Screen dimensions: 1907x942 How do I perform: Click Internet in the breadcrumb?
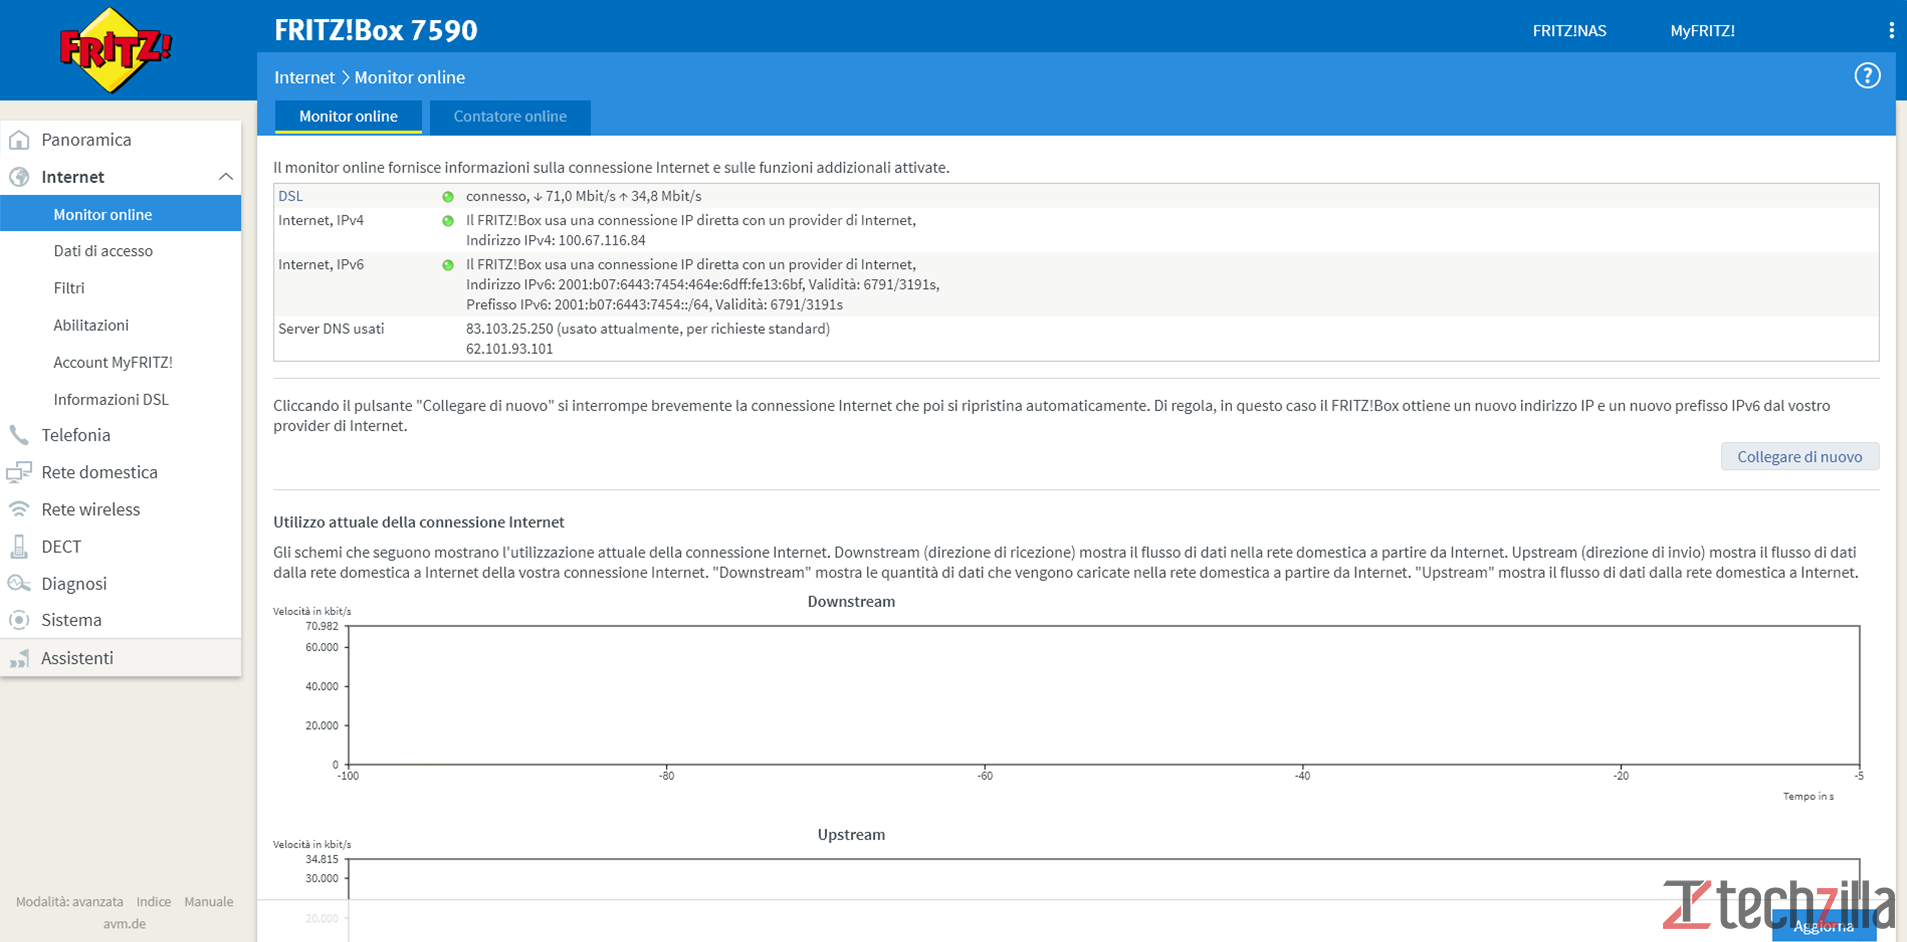[x=304, y=78]
